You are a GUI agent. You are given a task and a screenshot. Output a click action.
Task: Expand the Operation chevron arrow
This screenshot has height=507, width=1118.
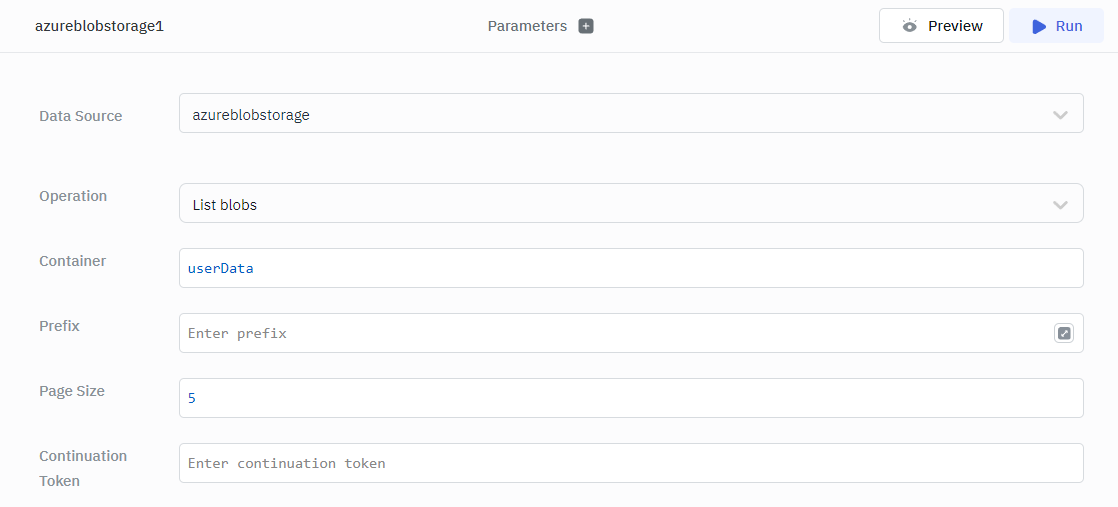coord(1060,205)
